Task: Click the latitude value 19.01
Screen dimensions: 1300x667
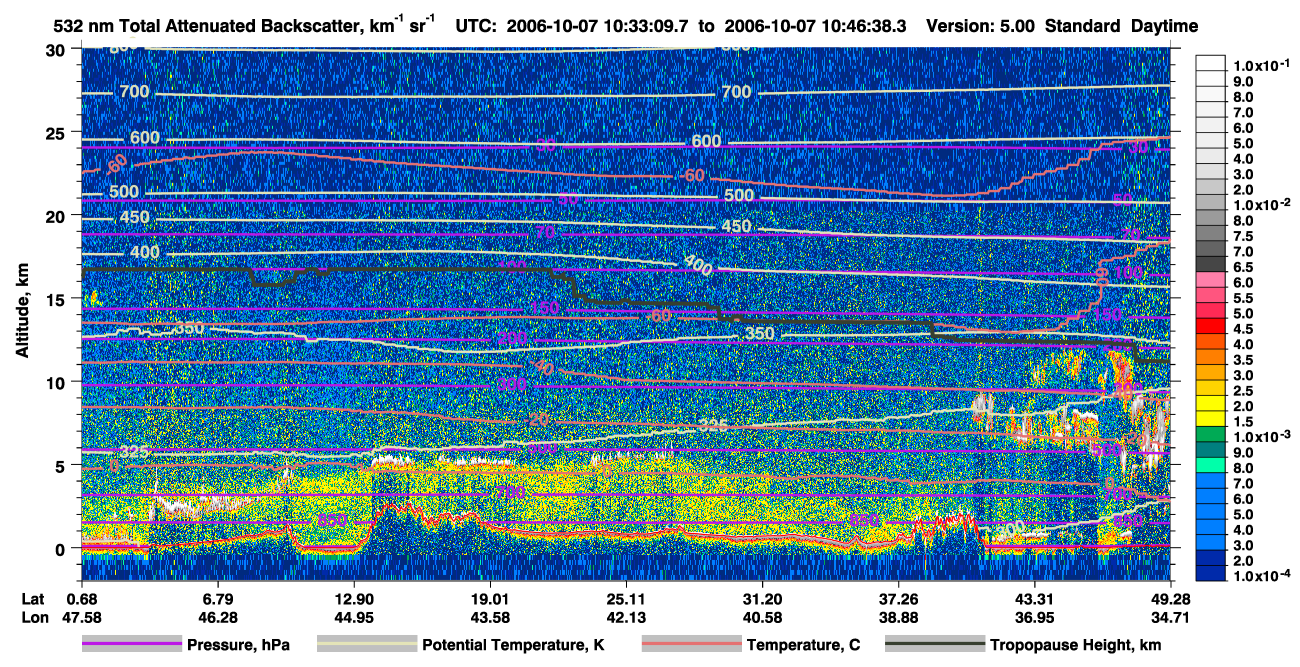Action: coord(490,599)
